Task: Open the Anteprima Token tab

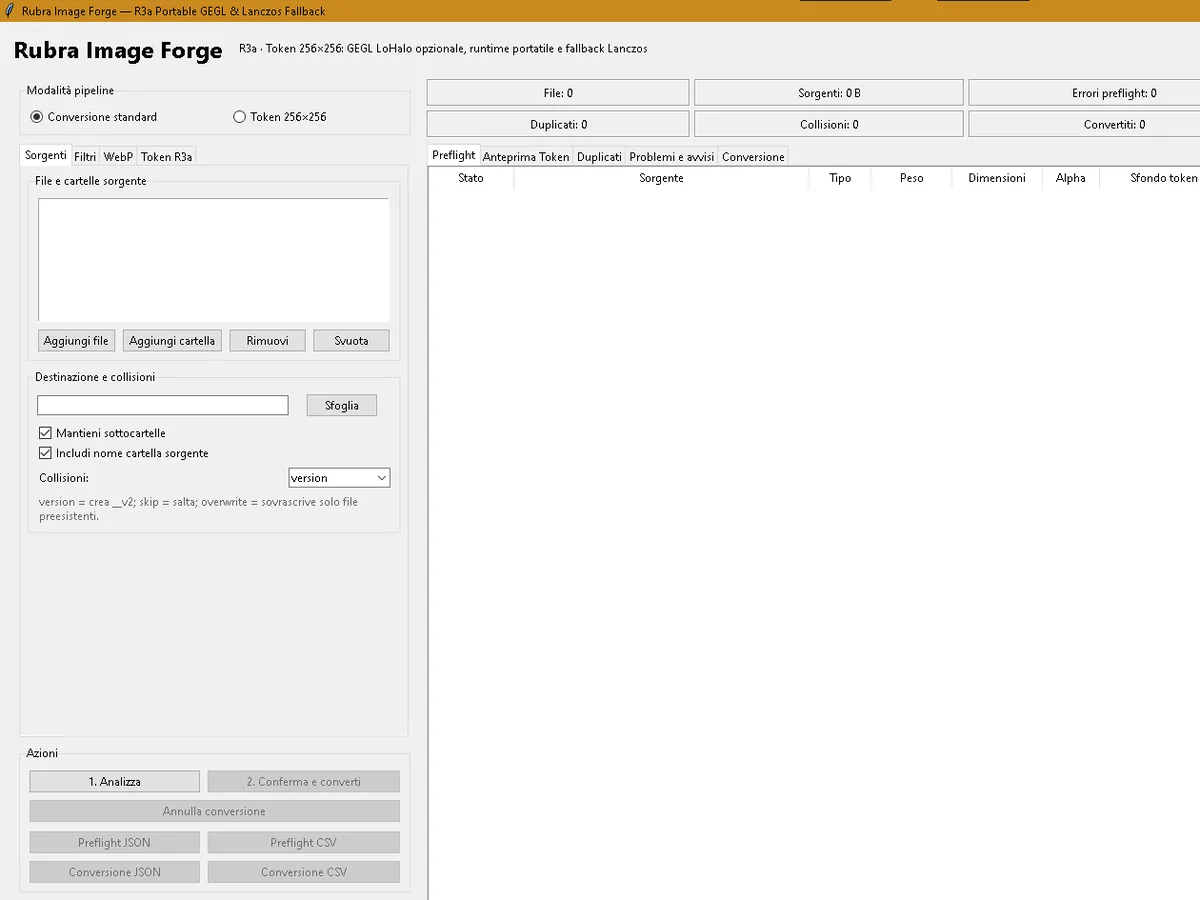Action: pos(526,157)
